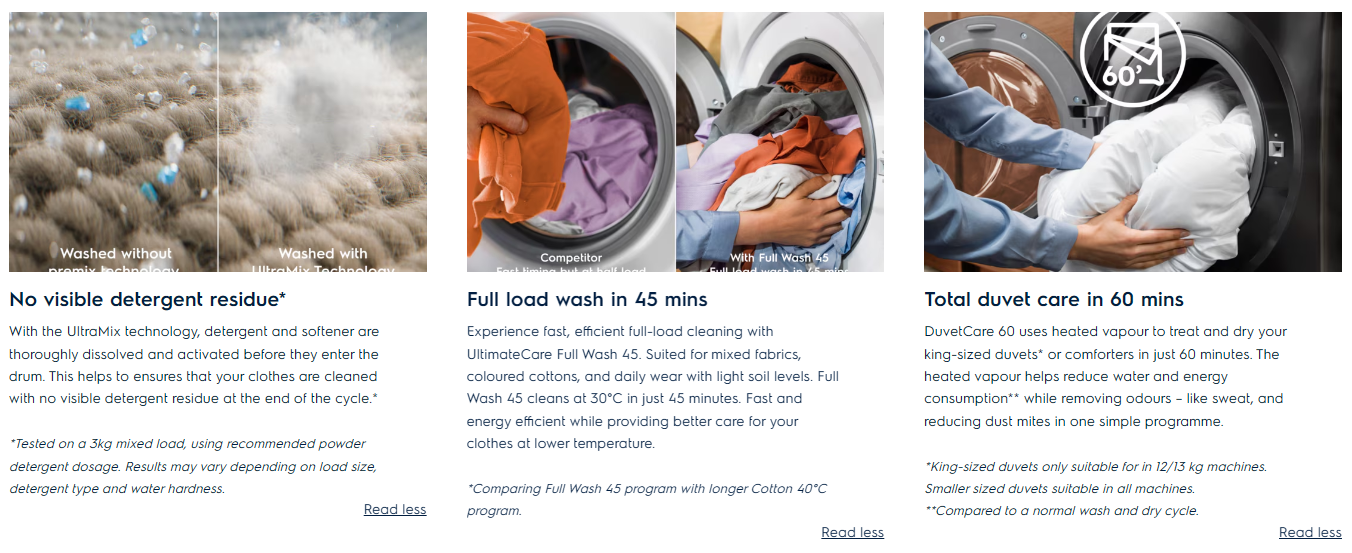1352x553 pixels.
Task: Click the '*Comparing Full Wash 45 program' footnote
Action: pyautogui.click(x=647, y=500)
